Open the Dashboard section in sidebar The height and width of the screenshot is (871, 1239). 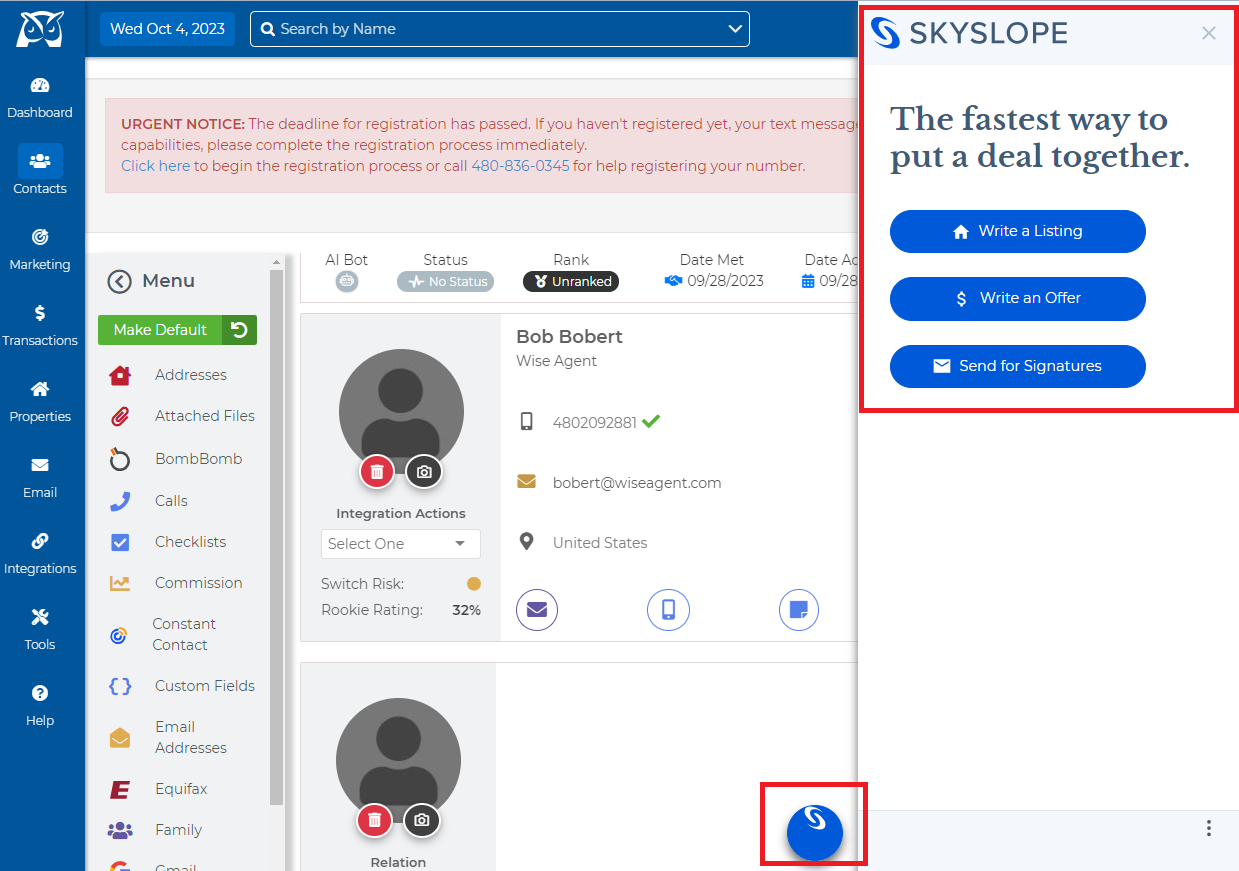coord(40,98)
